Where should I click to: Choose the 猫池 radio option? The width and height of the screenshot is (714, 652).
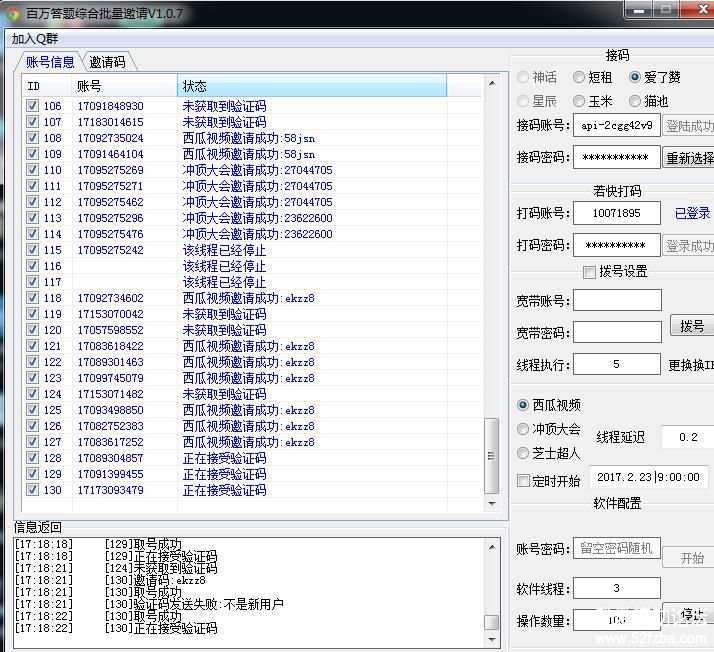click(x=635, y=101)
